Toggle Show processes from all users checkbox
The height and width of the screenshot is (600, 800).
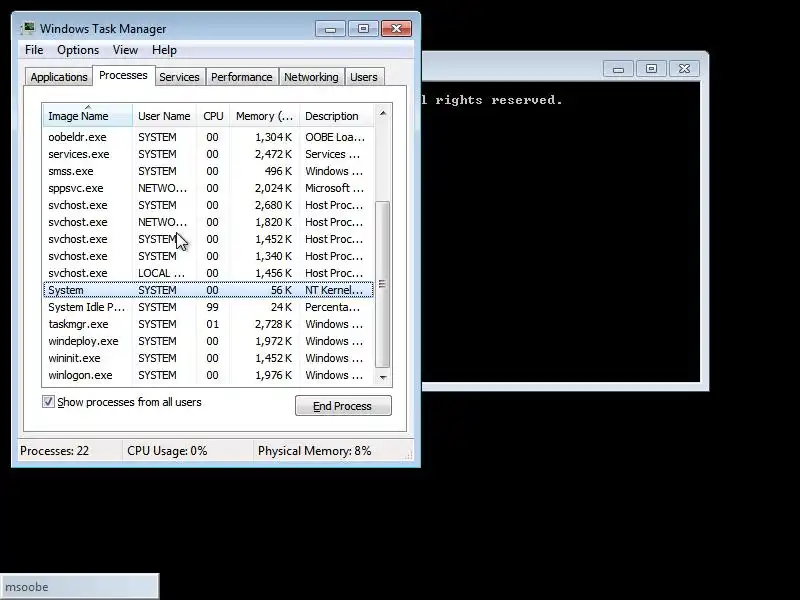(x=48, y=402)
